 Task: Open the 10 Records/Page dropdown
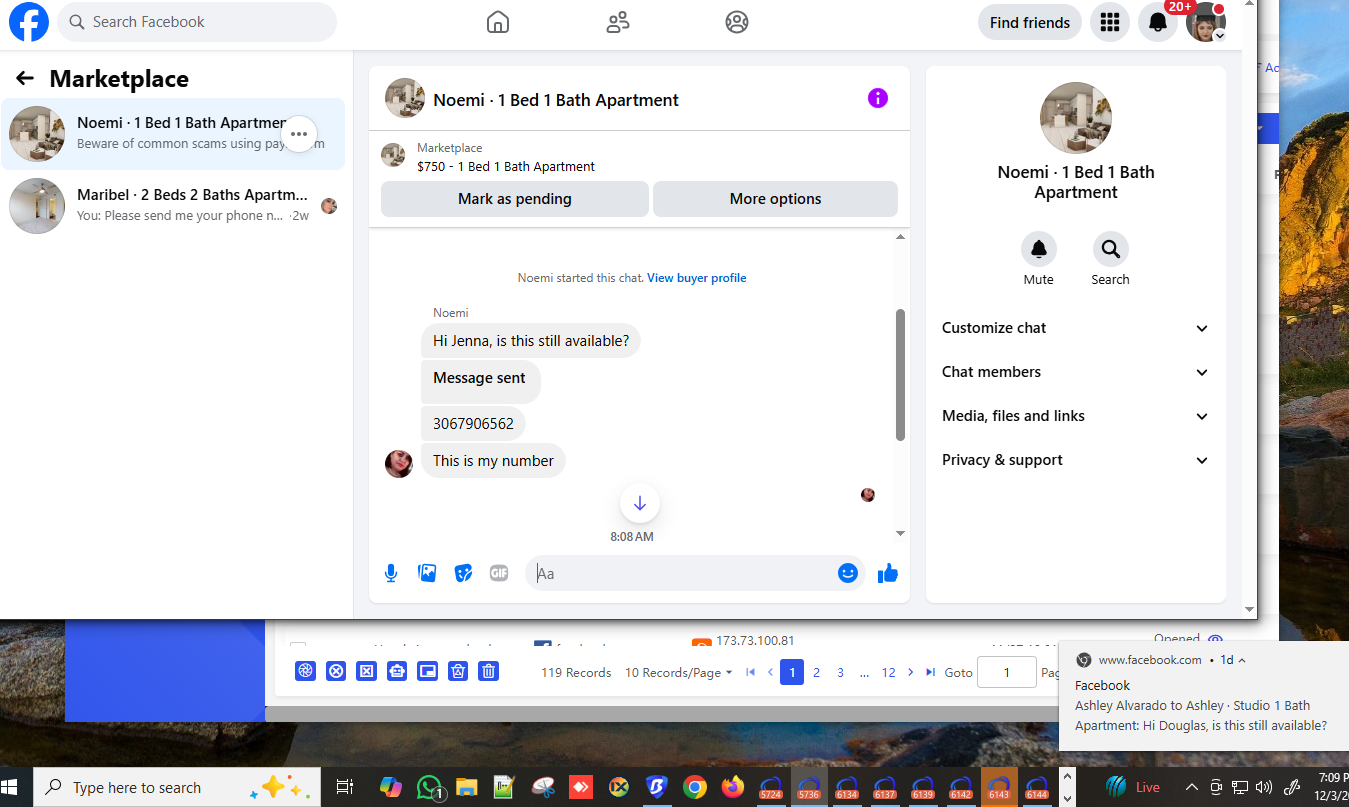tap(678, 672)
